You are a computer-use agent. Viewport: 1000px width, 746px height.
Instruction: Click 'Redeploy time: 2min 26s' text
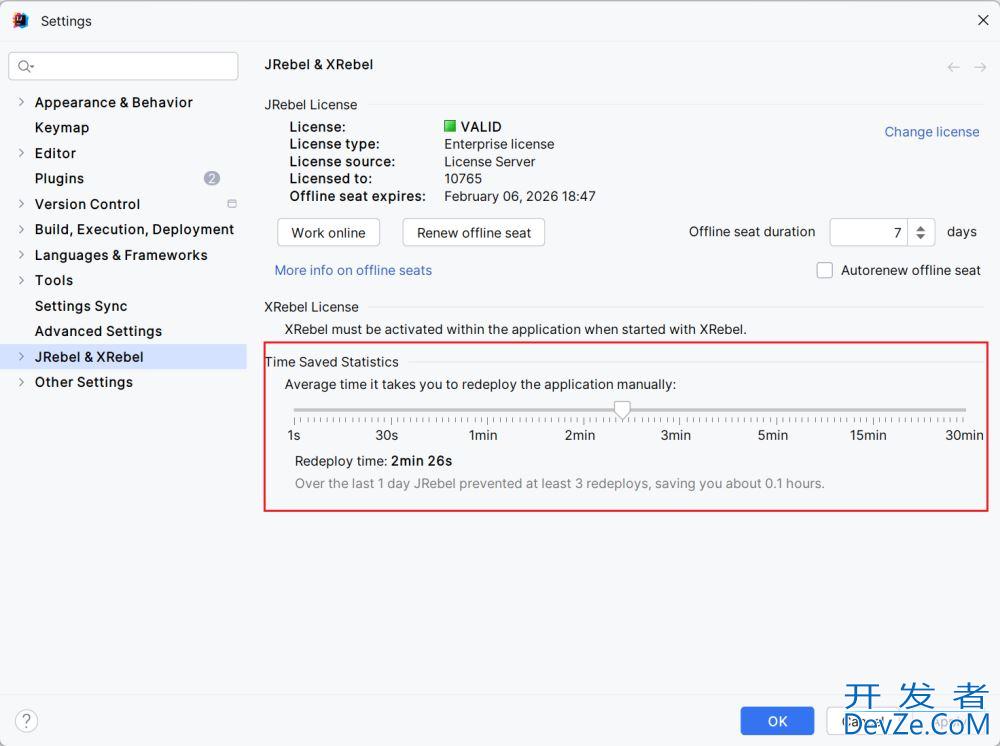[x=373, y=461]
